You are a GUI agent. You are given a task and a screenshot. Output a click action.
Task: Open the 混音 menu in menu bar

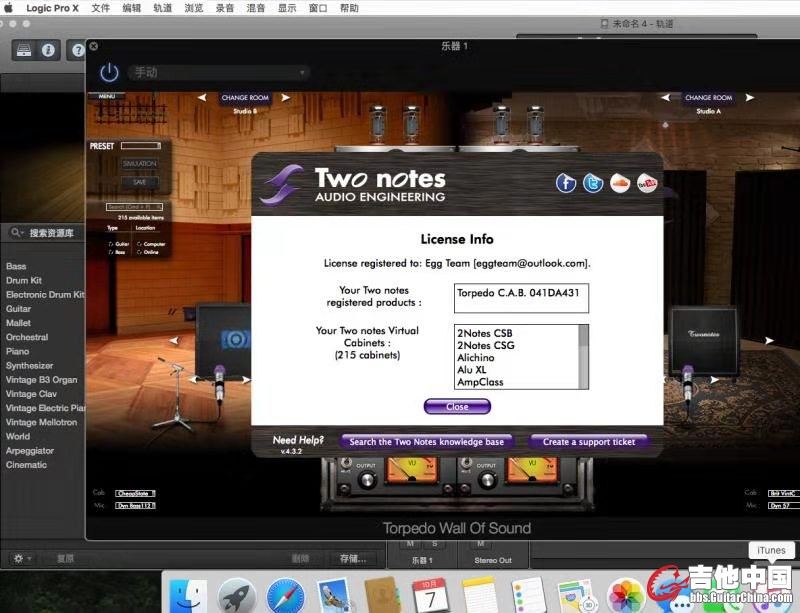(255, 8)
